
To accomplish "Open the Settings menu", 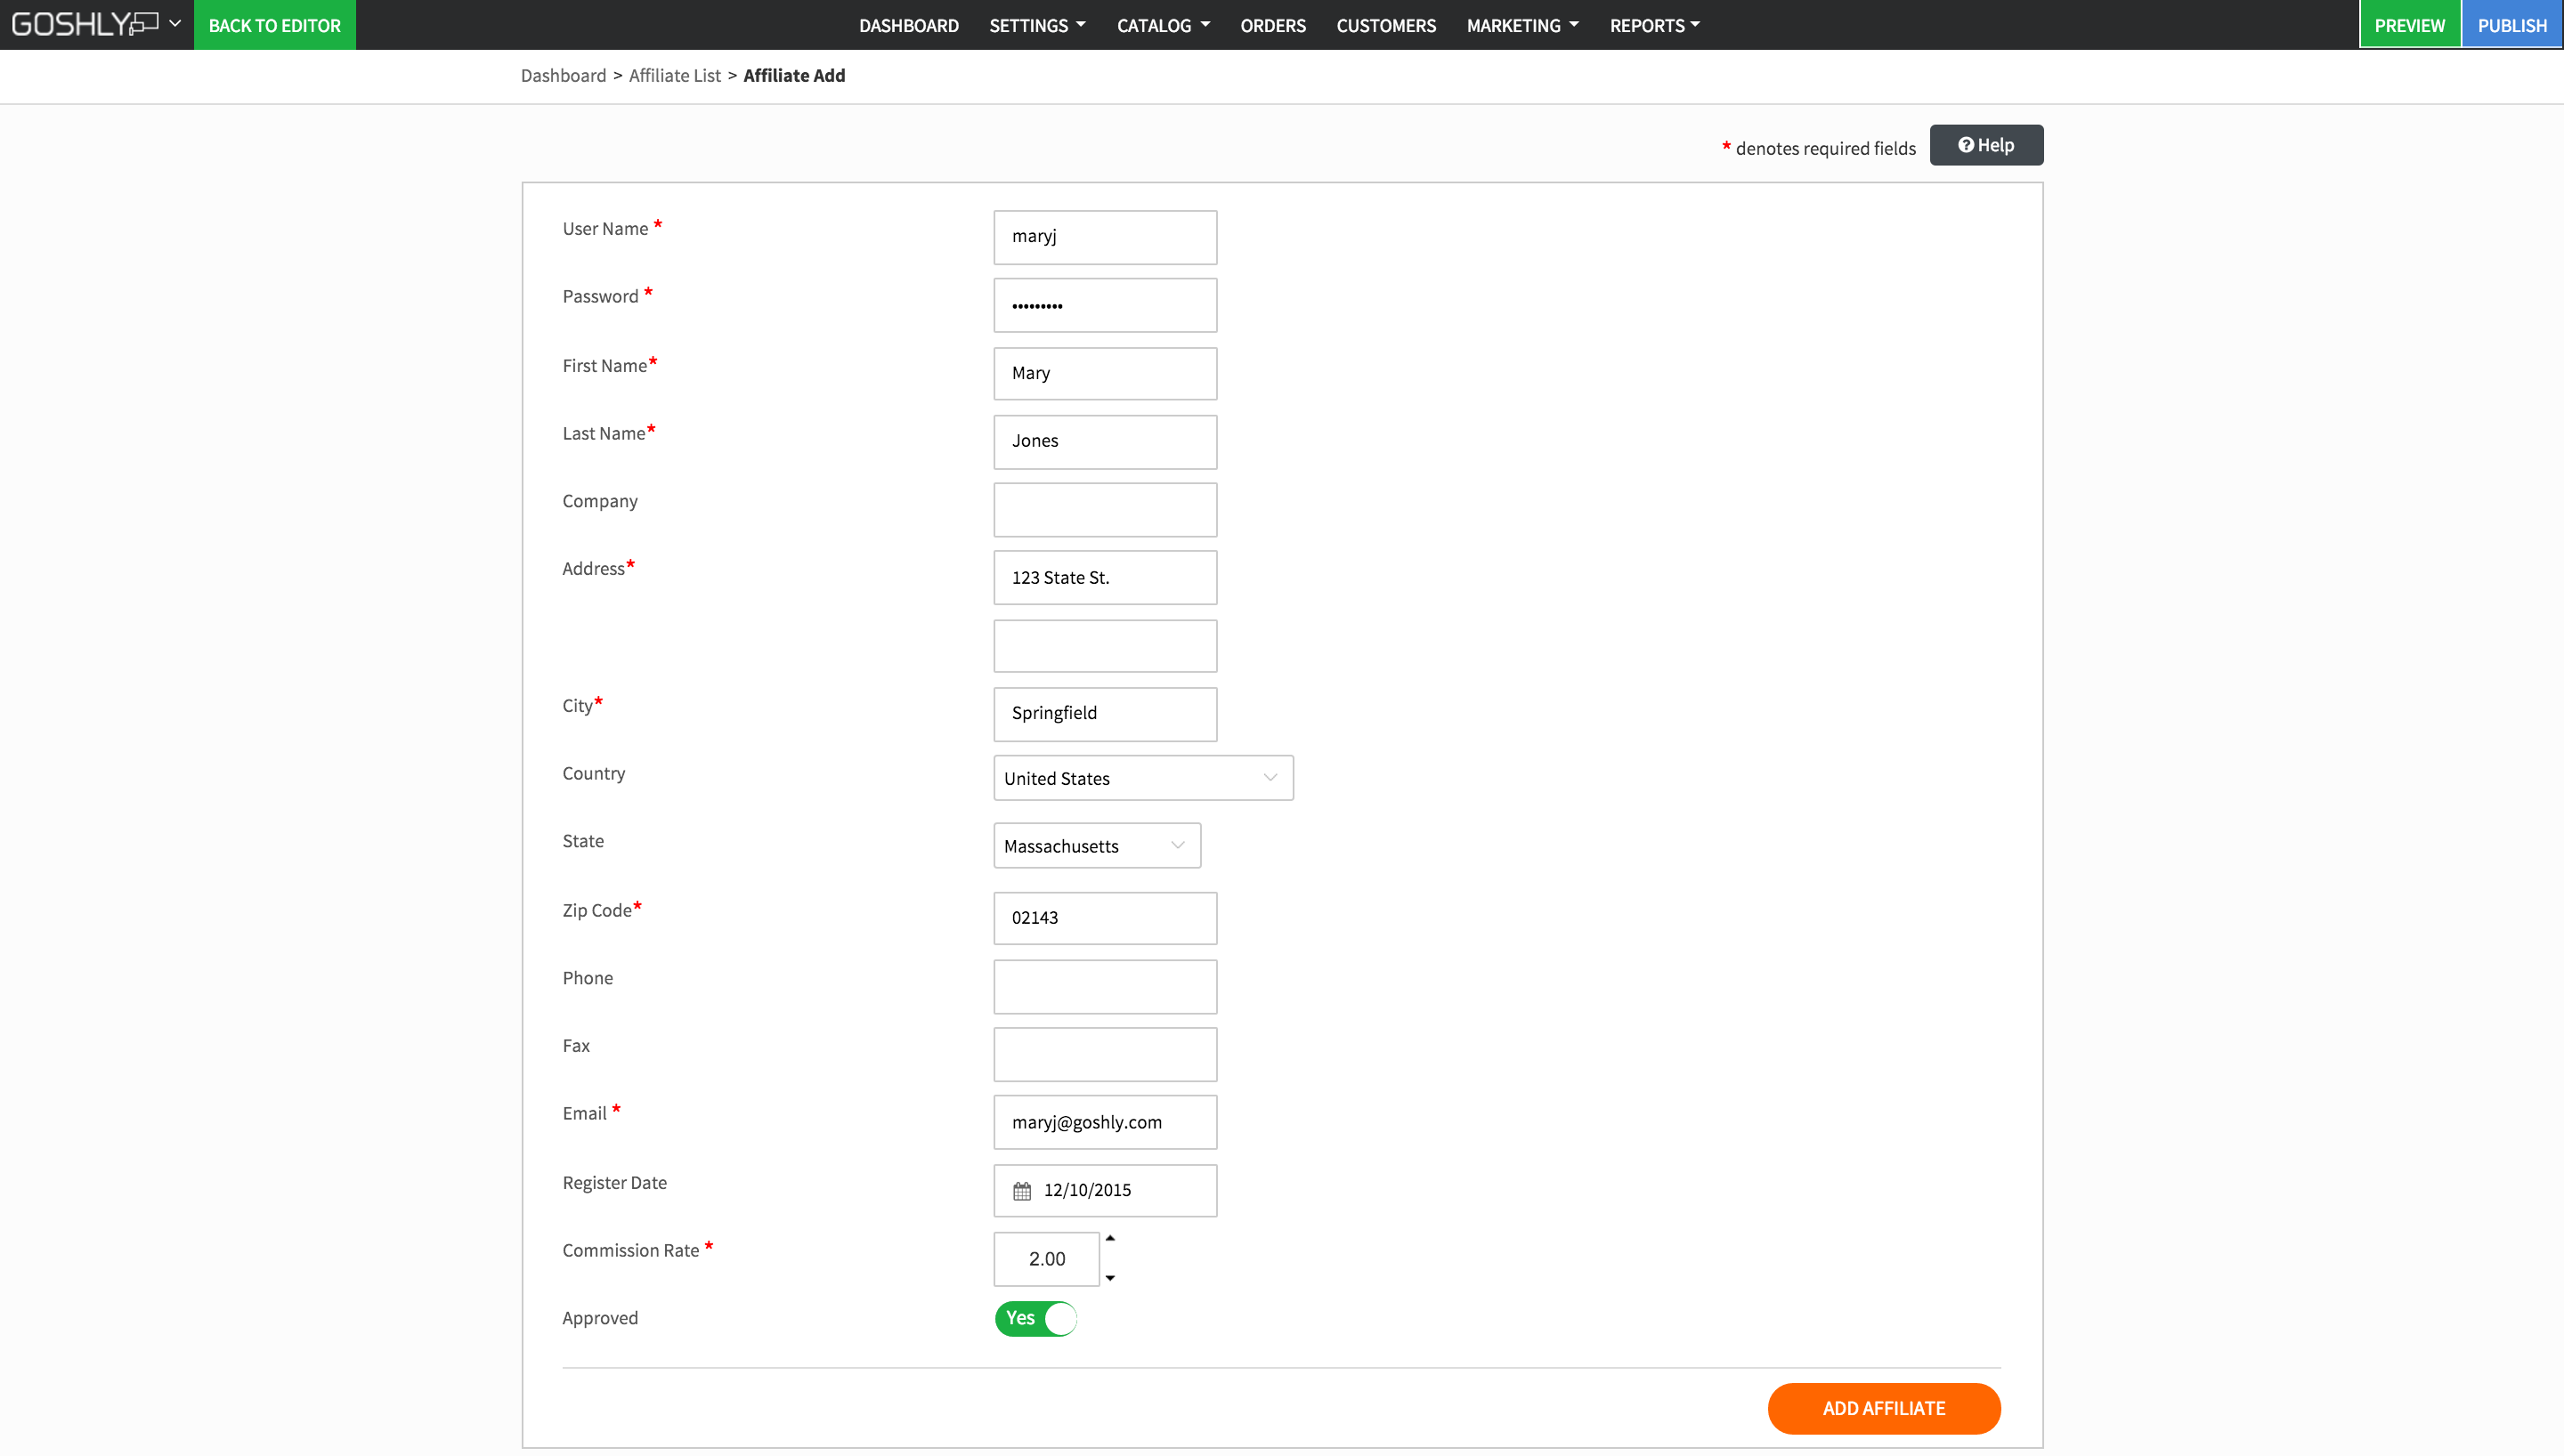I will 1036,25.
